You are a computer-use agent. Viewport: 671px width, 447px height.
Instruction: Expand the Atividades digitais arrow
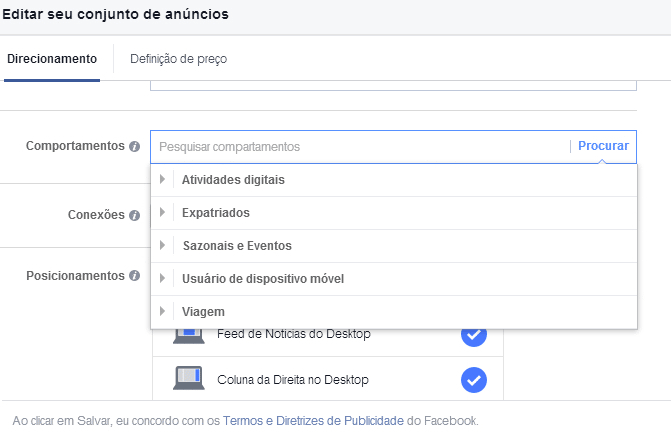(163, 180)
